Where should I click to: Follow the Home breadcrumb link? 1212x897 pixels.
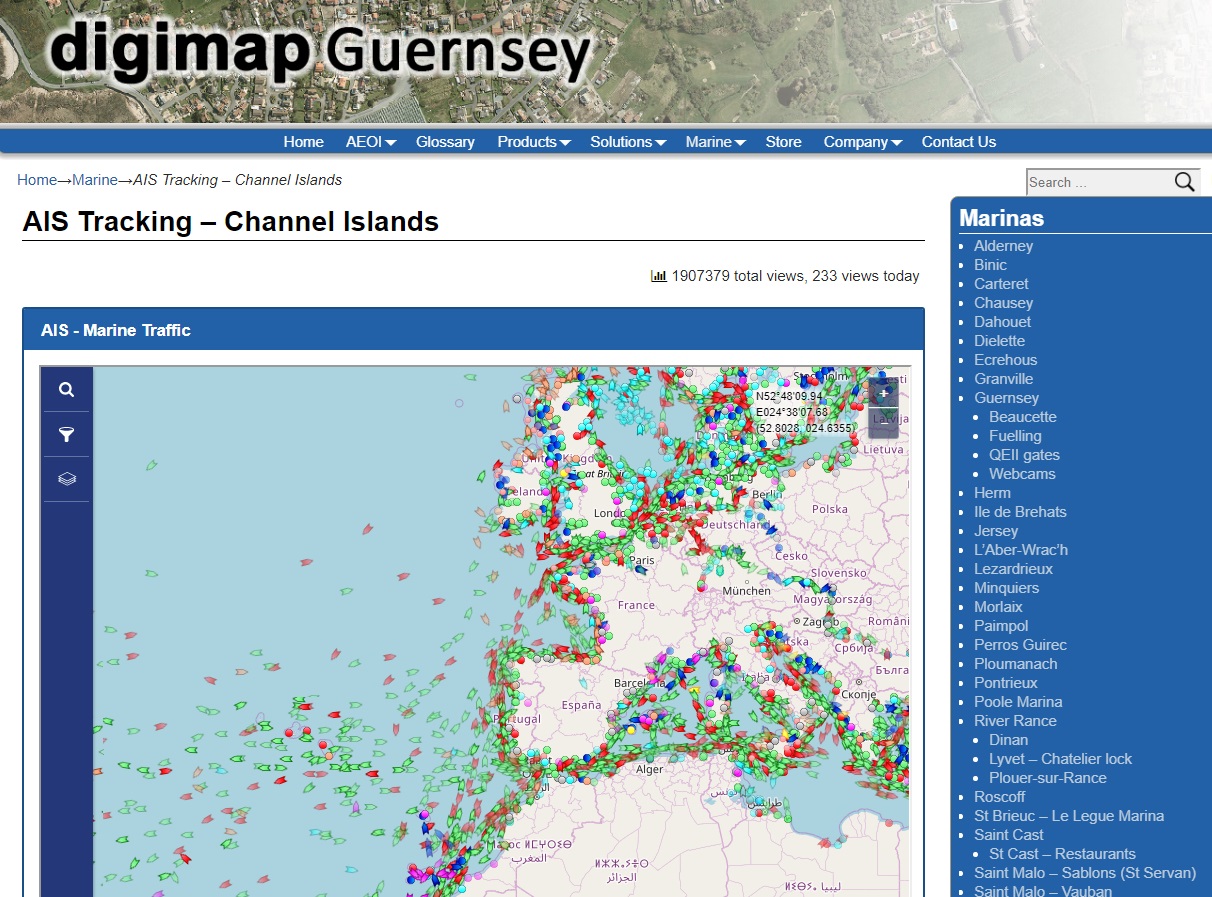click(x=37, y=180)
